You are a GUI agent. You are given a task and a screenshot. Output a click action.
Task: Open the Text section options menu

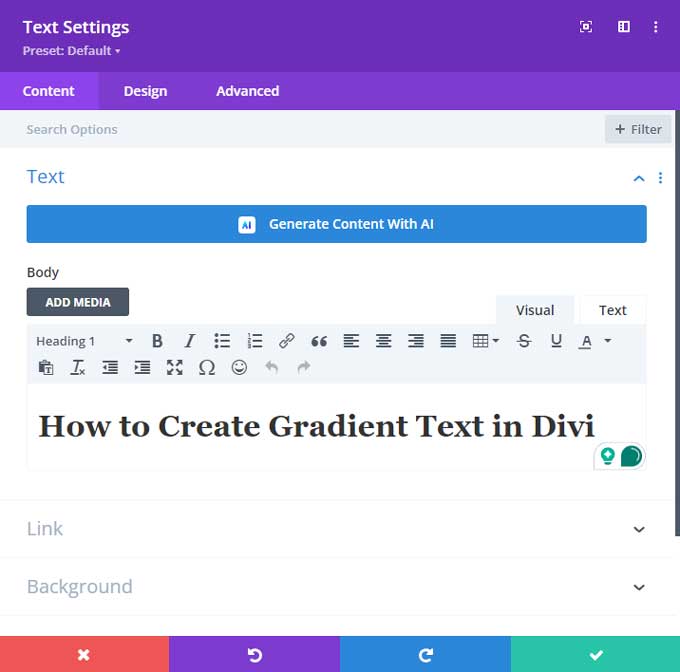660,178
